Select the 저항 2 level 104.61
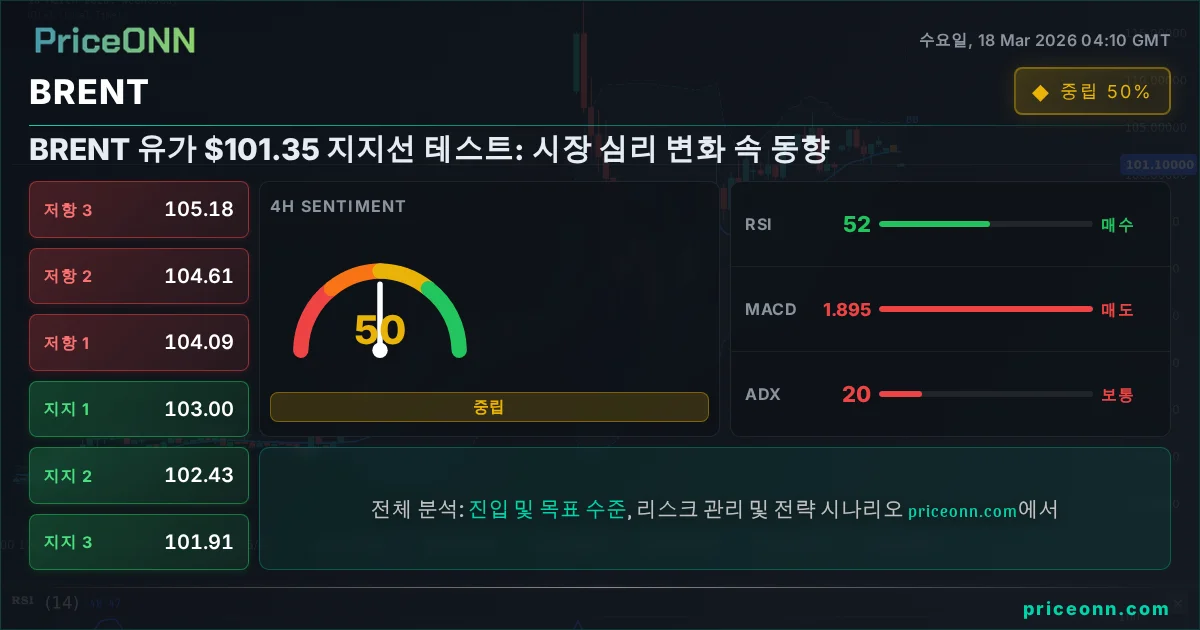This screenshot has width=1200, height=630. (x=139, y=276)
